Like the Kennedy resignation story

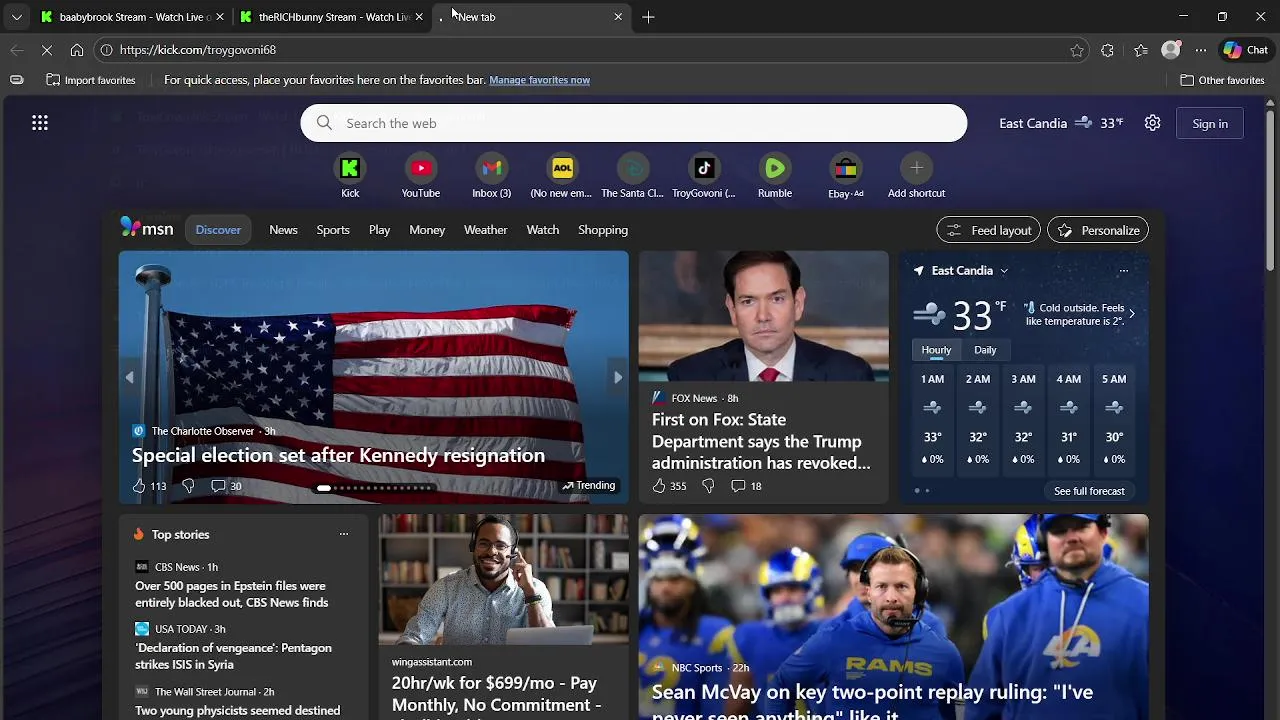[x=149, y=486]
